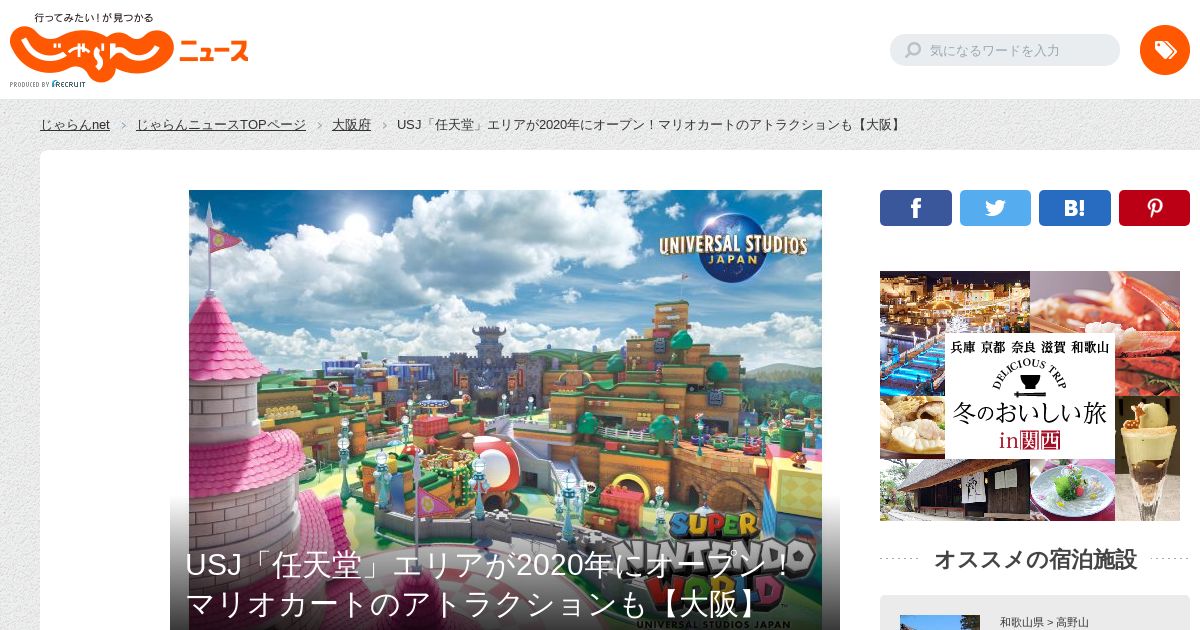Image resolution: width=1200 pixels, height=630 pixels.
Task: Open the 大阪府 breadcrumb link
Action: 351,125
